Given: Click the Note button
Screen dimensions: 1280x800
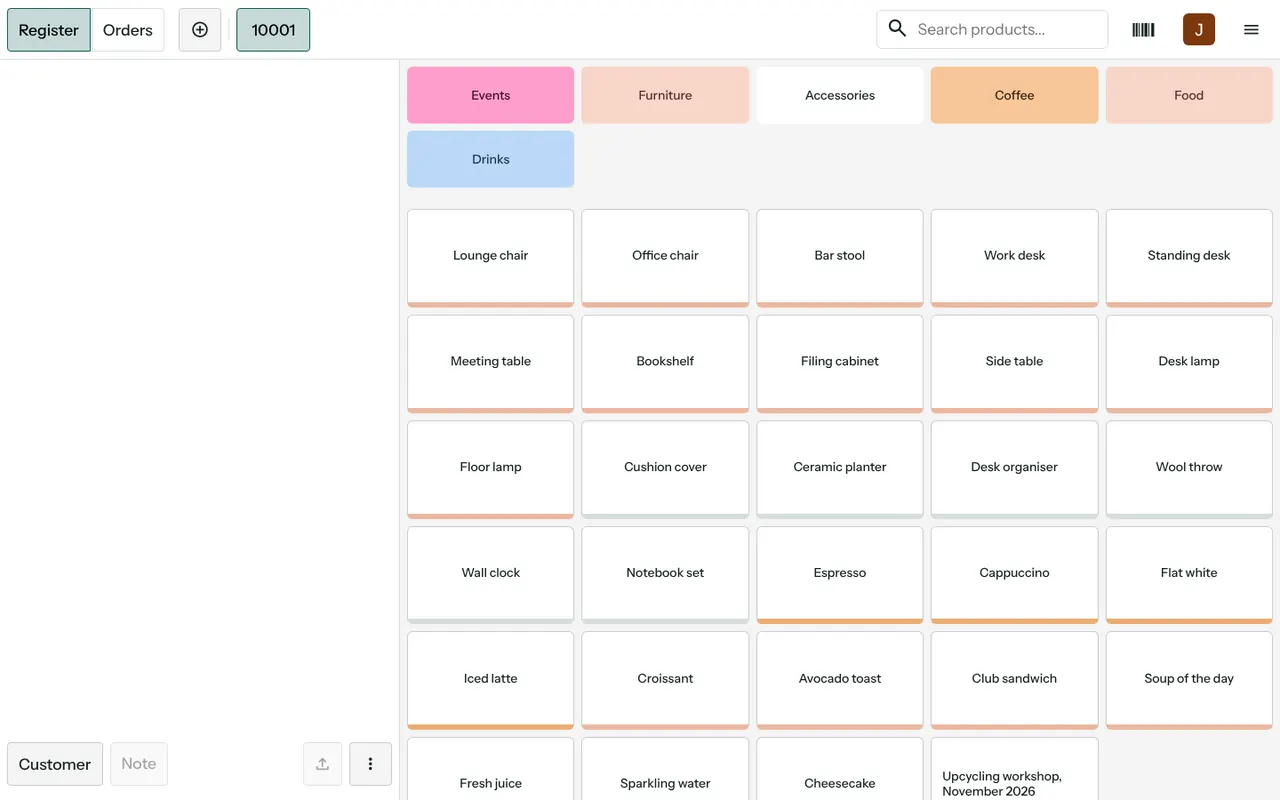Looking at the screenshot, I should tap(139, 764).
